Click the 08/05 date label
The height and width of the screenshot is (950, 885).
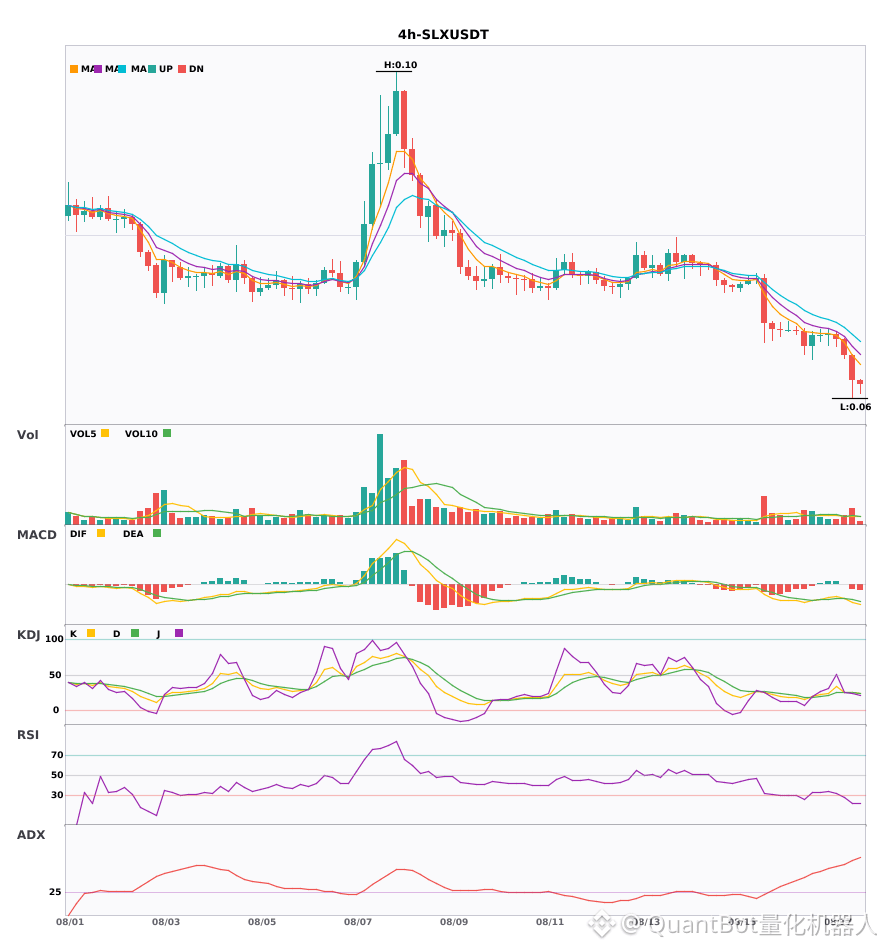pos(262,922)
